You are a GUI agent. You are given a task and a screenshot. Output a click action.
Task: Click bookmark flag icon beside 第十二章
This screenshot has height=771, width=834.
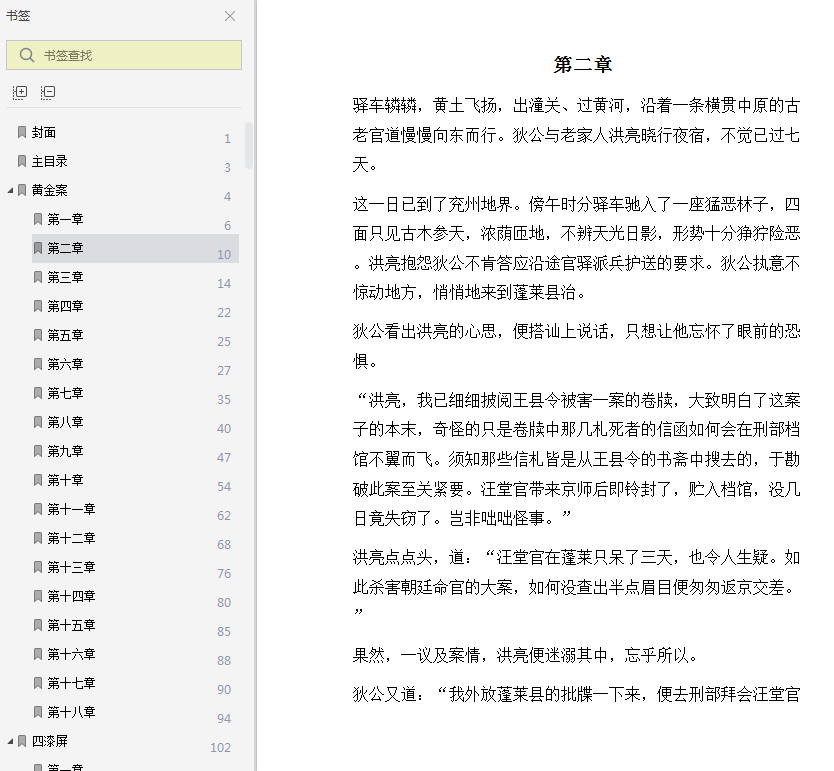click(x=38, y=538)
